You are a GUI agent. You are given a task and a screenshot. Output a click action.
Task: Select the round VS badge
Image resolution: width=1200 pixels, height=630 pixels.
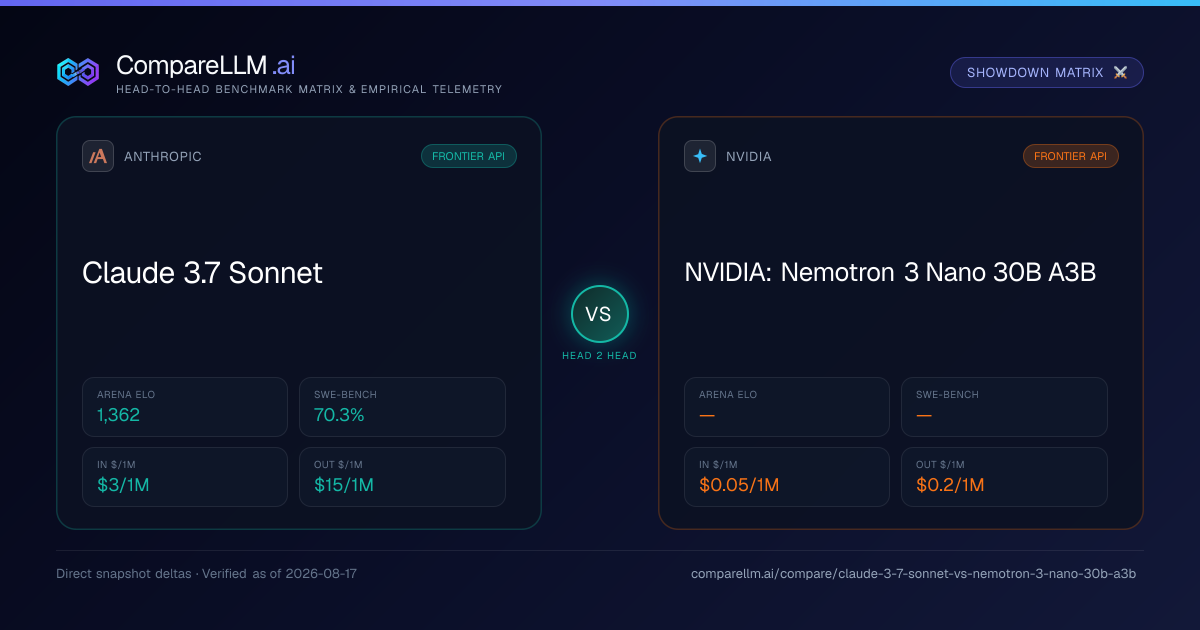pyautogui.click(x=600, y=314)
